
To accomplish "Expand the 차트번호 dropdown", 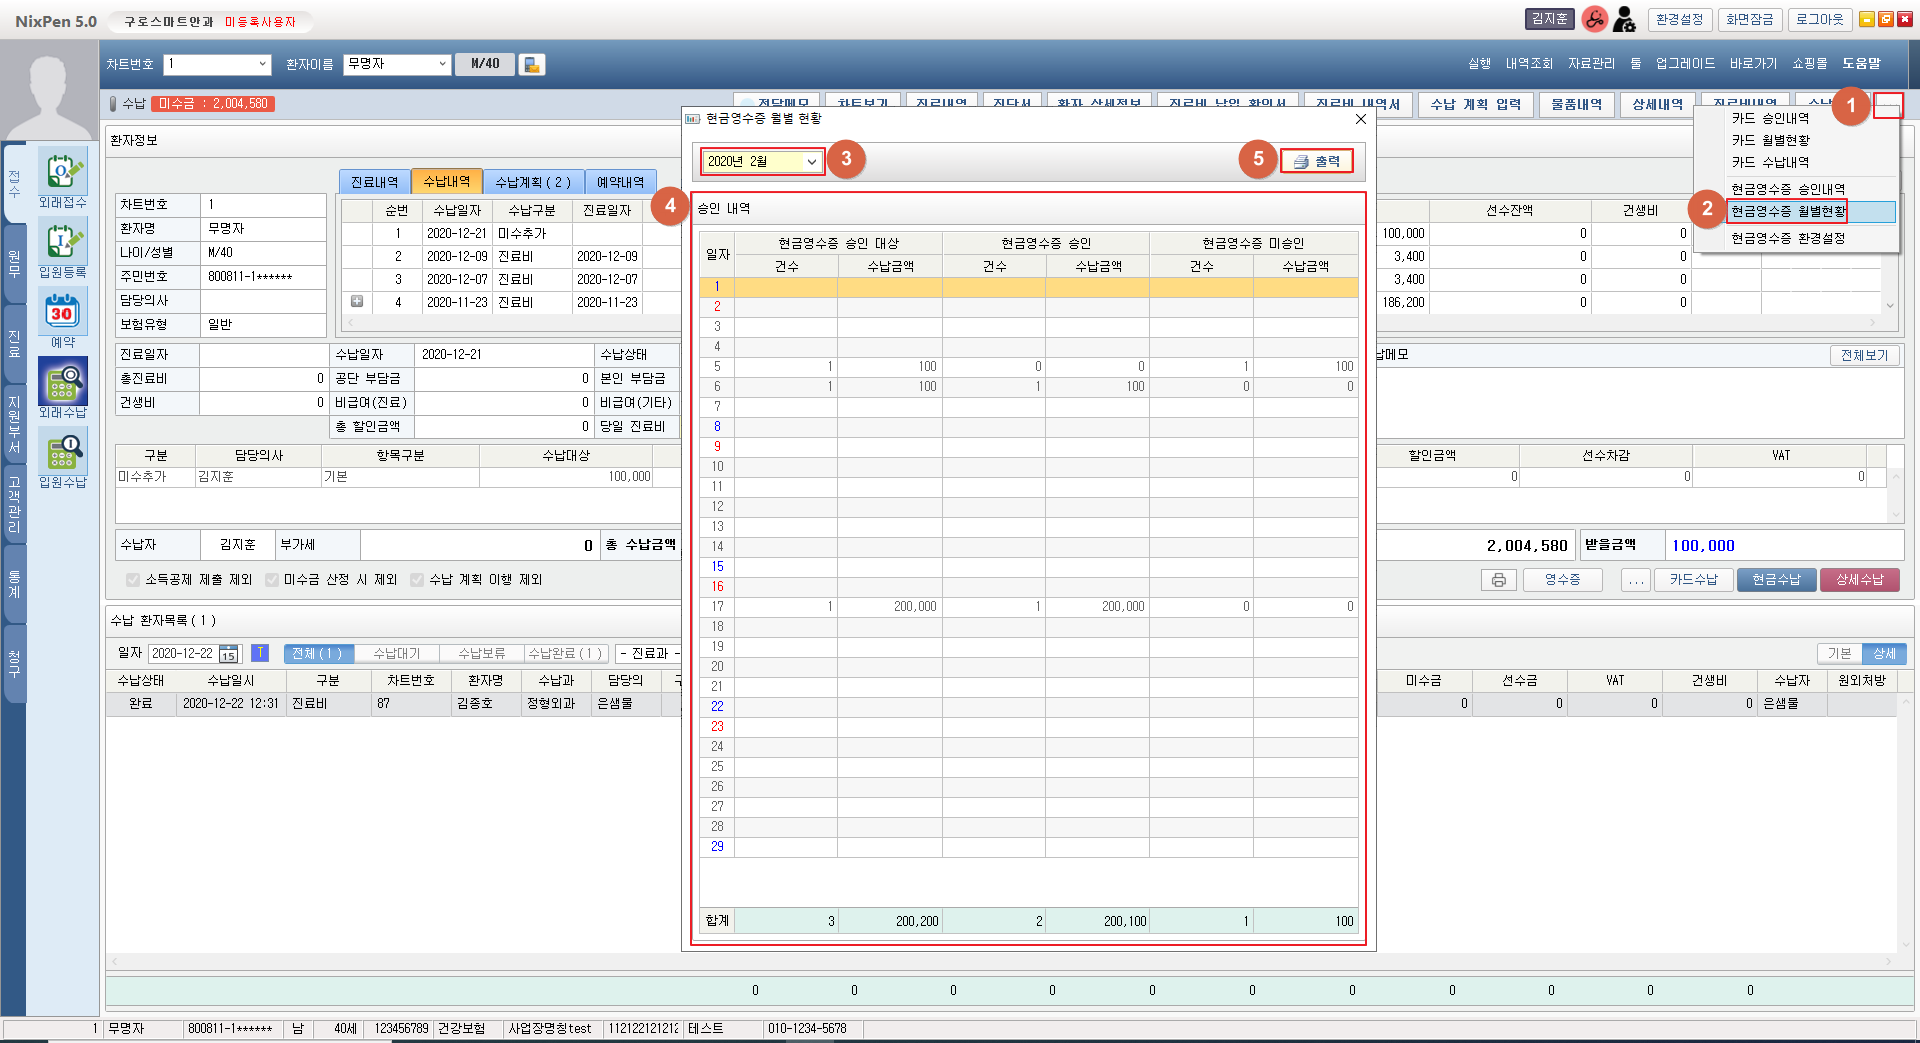I will [262, 64].
